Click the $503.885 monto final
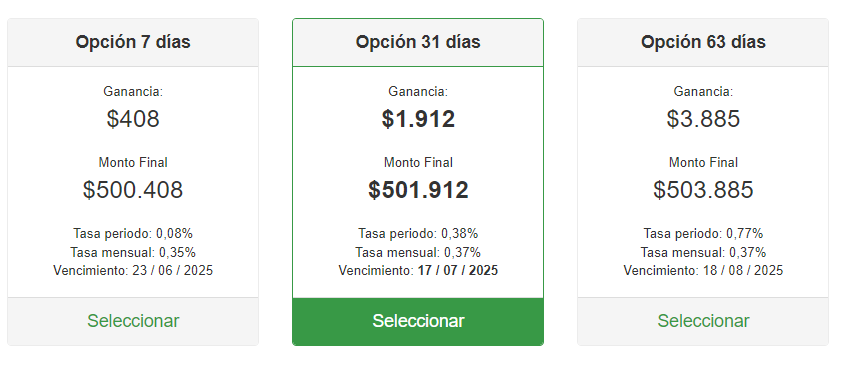 tap(703, 190)
